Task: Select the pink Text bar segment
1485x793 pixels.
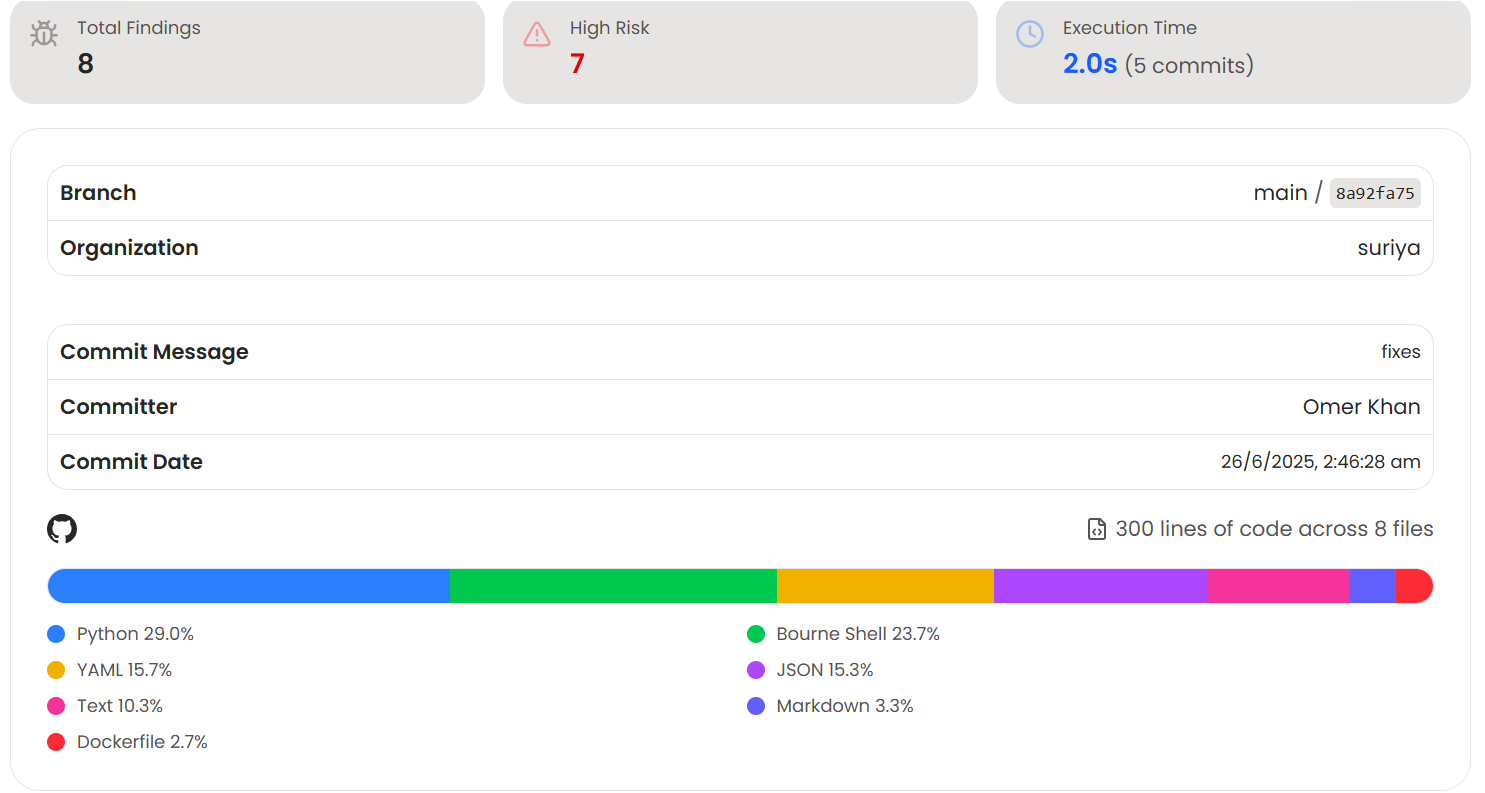Action: [1278, 586]
